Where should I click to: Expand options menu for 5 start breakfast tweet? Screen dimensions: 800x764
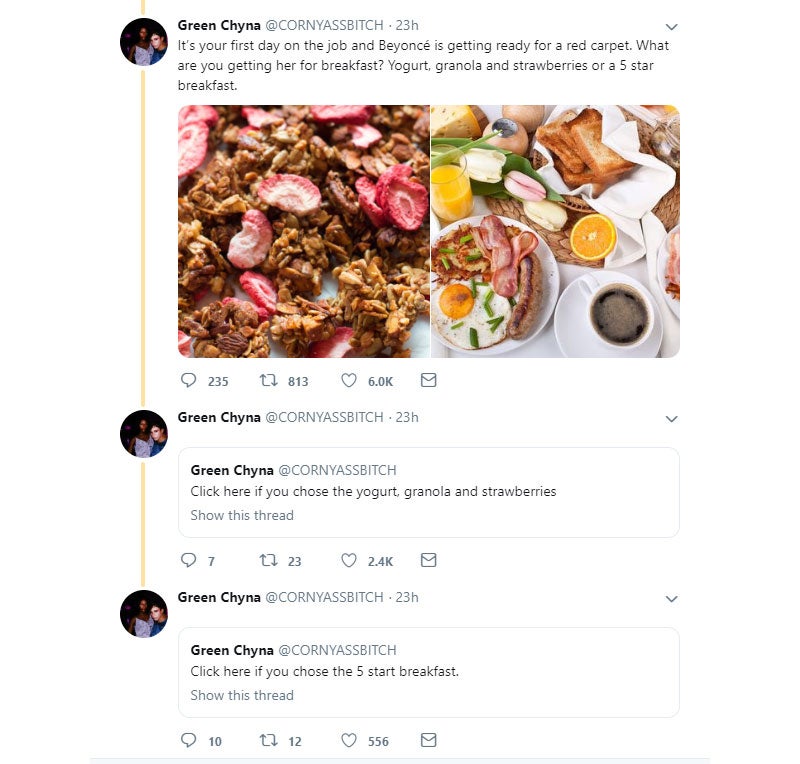click(671, 599)
